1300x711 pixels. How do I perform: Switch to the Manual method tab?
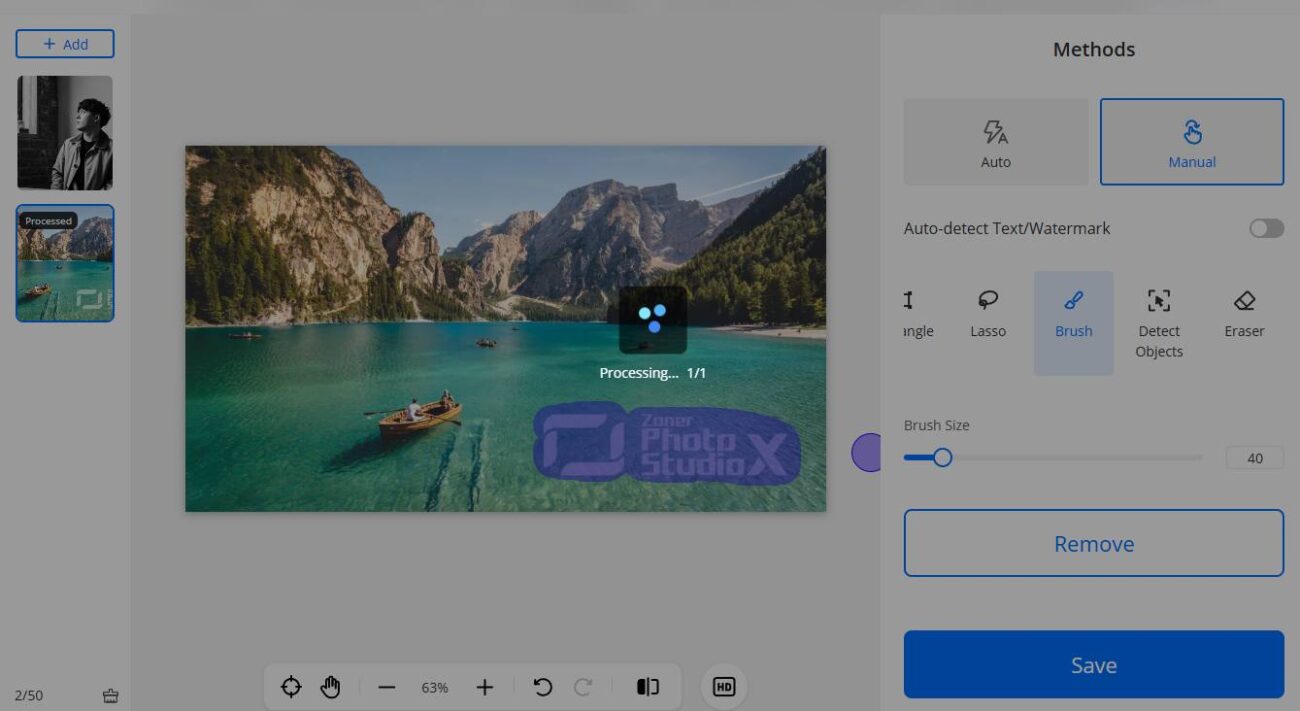[x=1191, y=142]
